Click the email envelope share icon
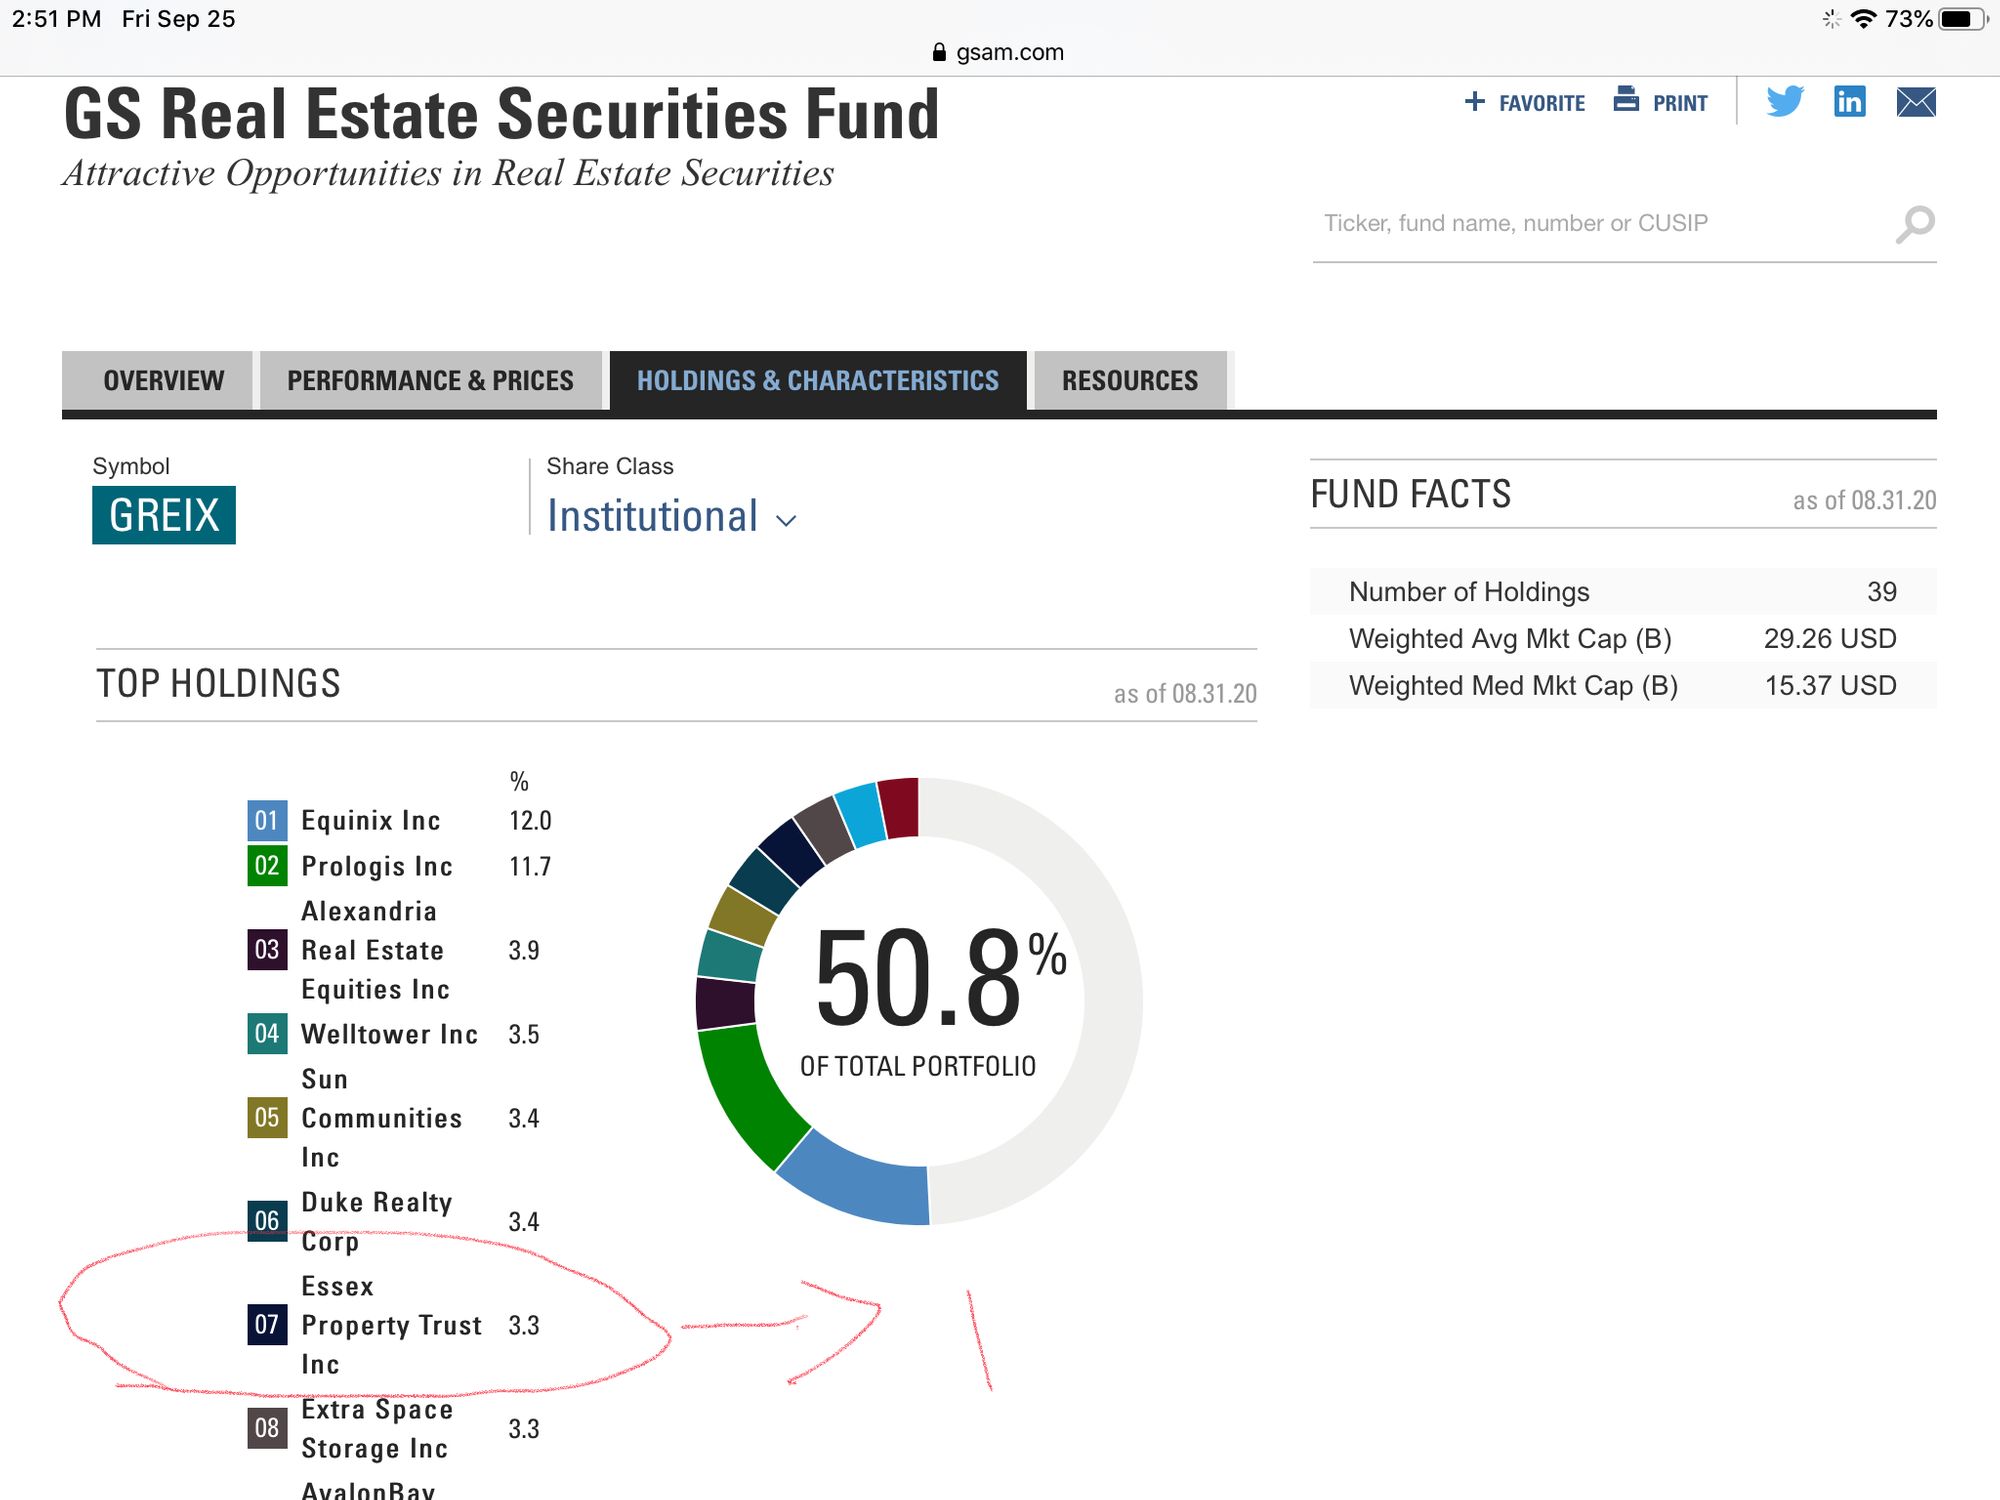 1915,102
